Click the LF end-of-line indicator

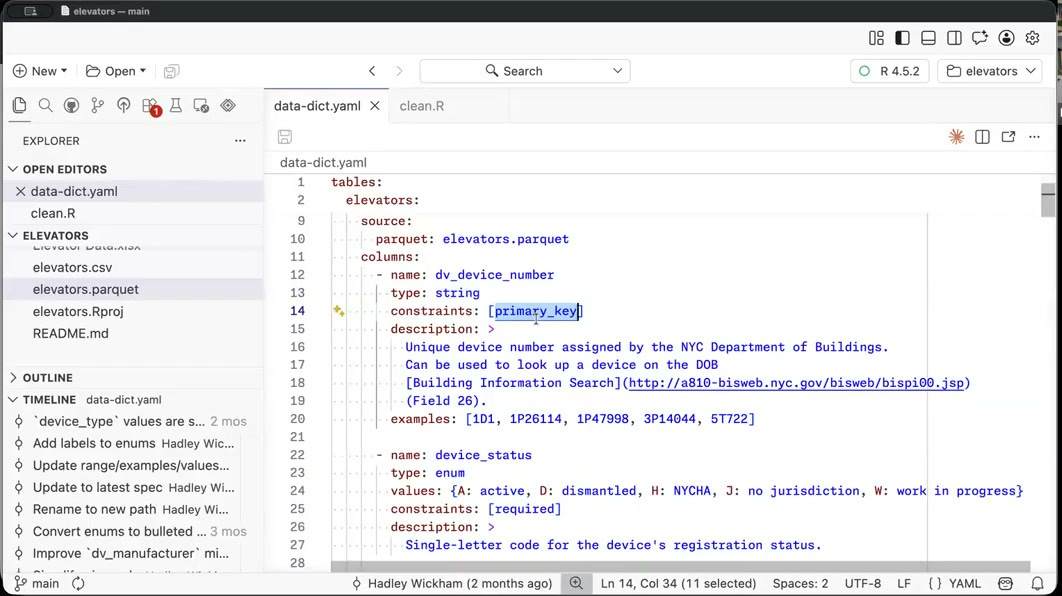pyautogui.click(x=904, y=583)
